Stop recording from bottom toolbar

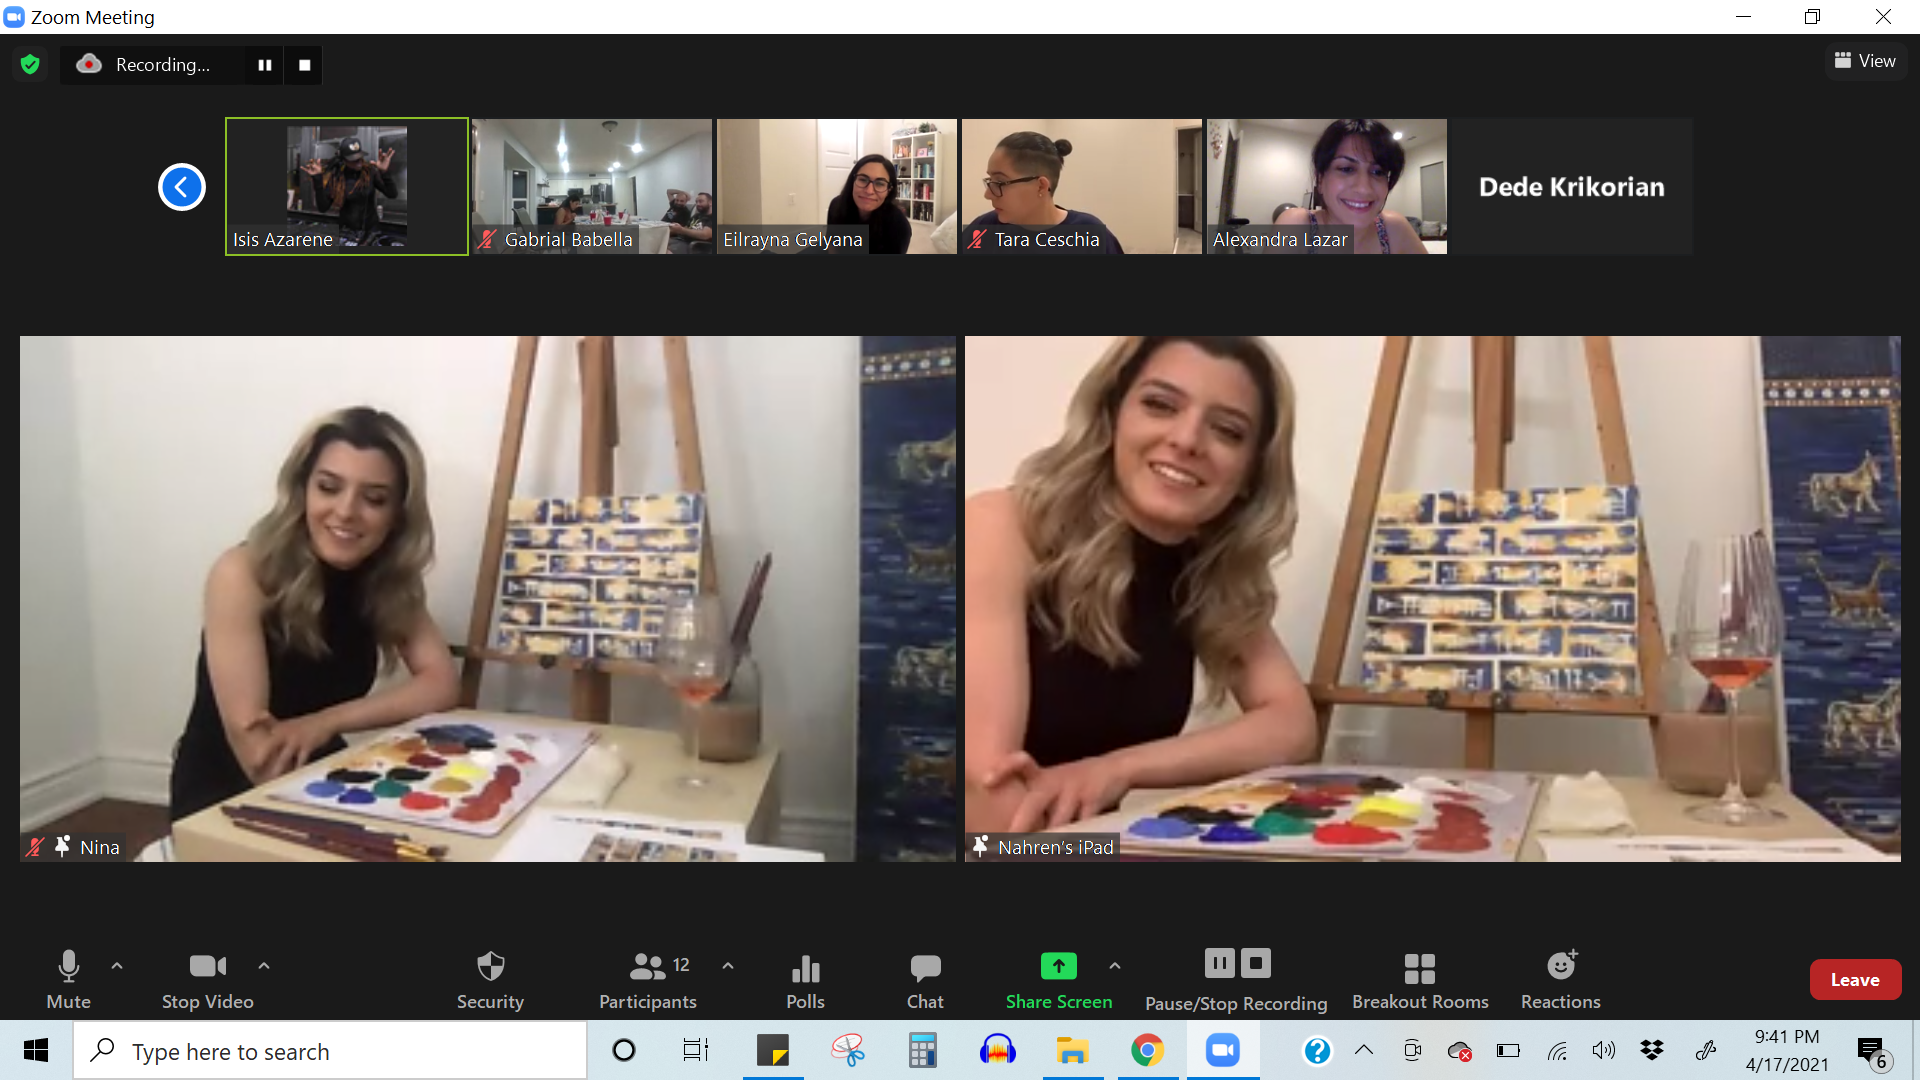[1256, 963]
